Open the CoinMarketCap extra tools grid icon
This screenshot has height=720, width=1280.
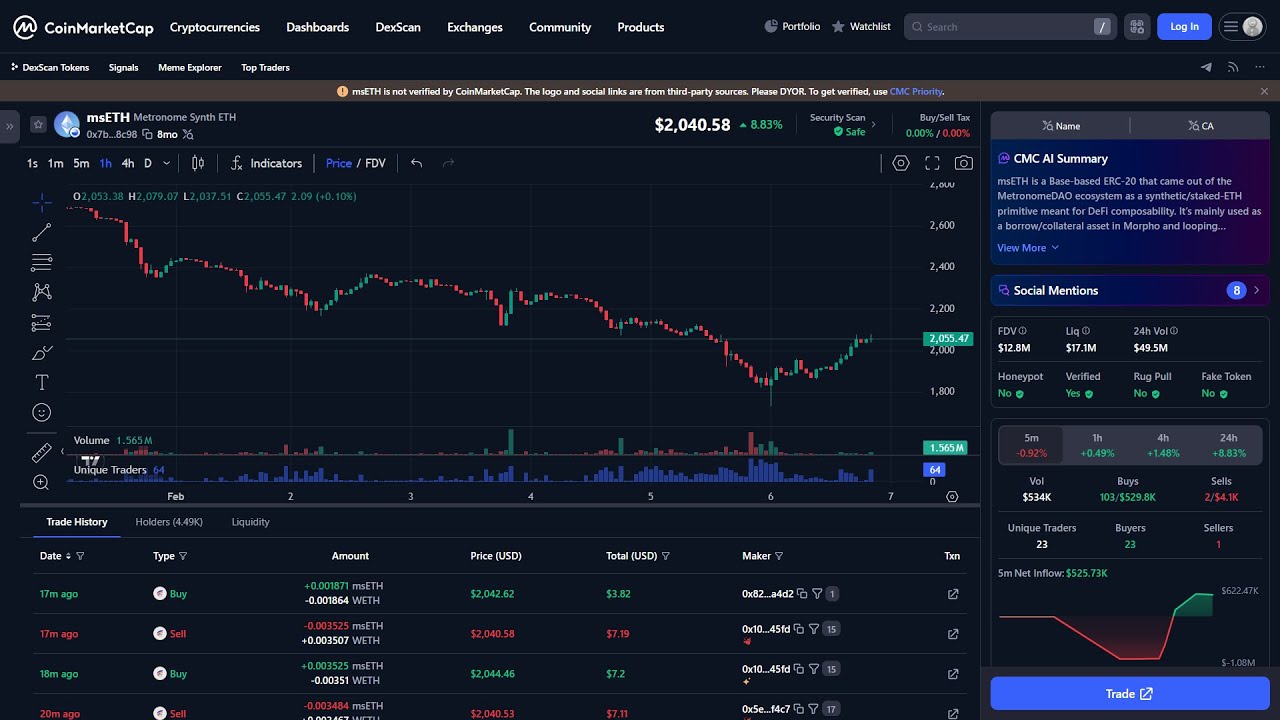tap(1136, 27)
